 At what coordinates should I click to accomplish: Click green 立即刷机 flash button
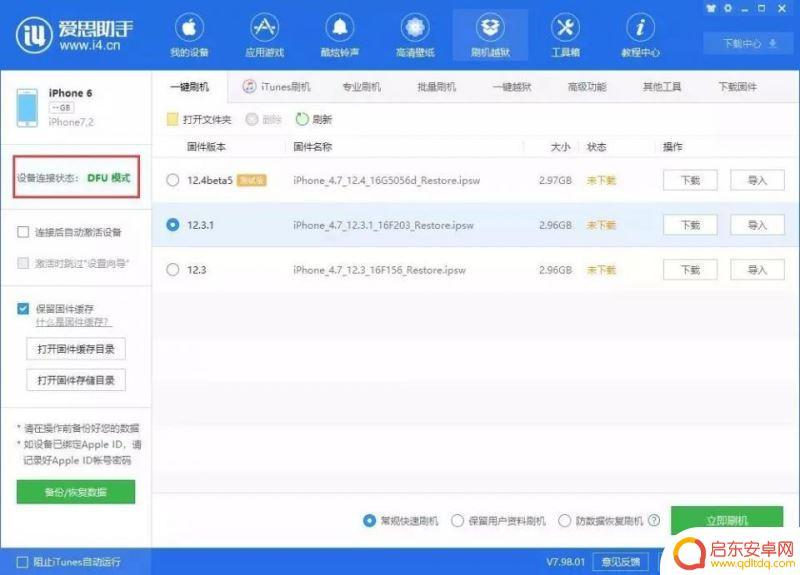pyautogui.click(x=727, y=520)
